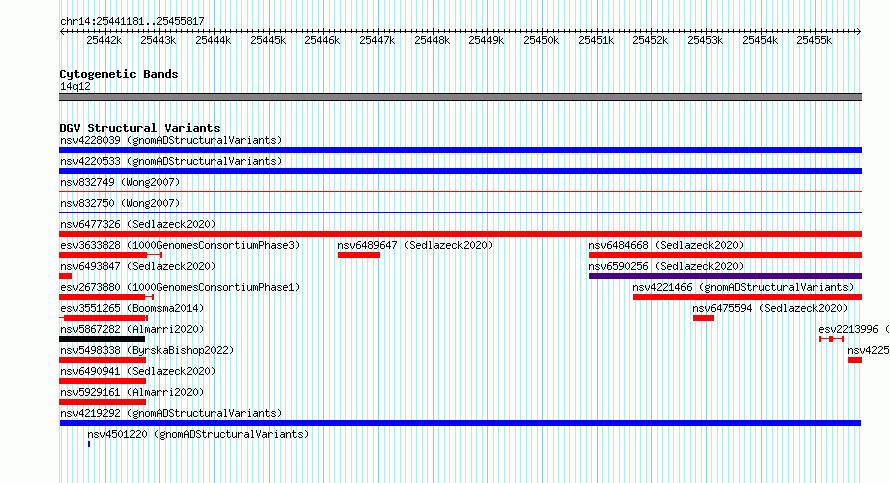Open the esv2213996 variant label
The image size is (890, 483).
pos(854,329)
